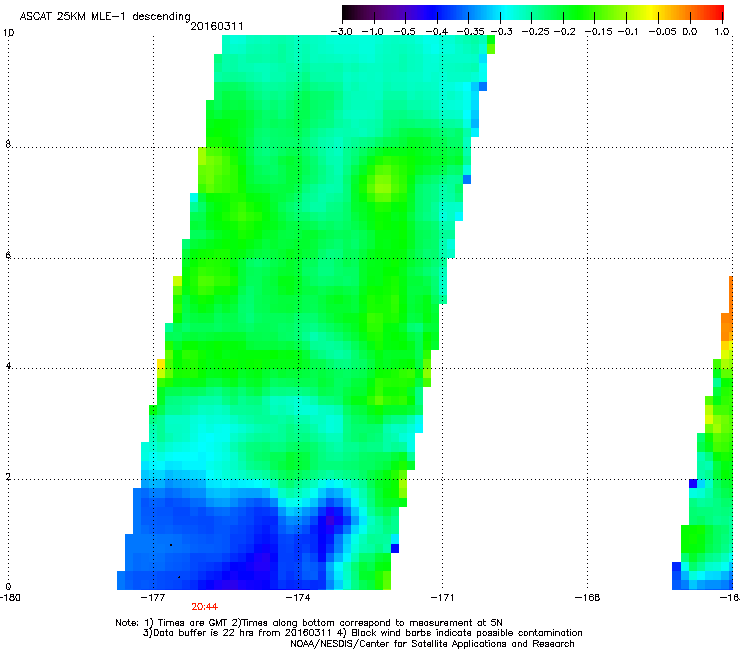Click the color bar label 1.0

coord(721,32)
